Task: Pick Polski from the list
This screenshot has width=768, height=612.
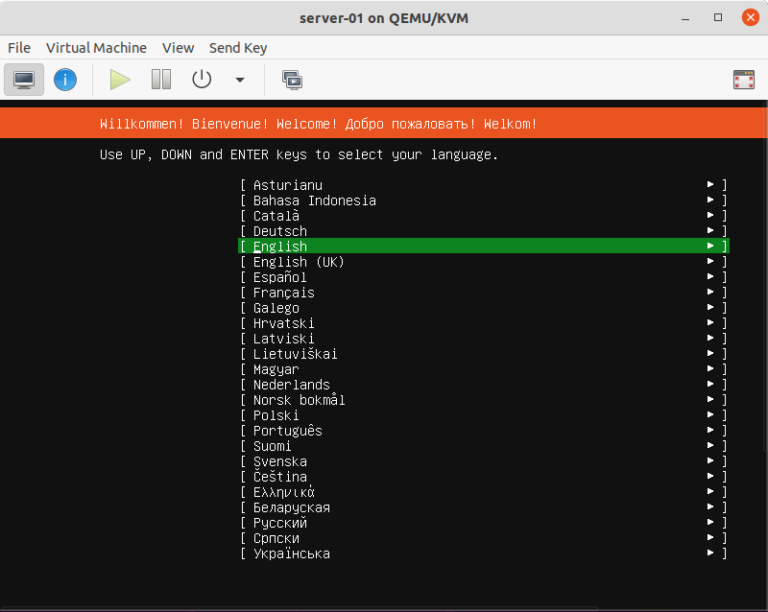Action: coord(483,415)
